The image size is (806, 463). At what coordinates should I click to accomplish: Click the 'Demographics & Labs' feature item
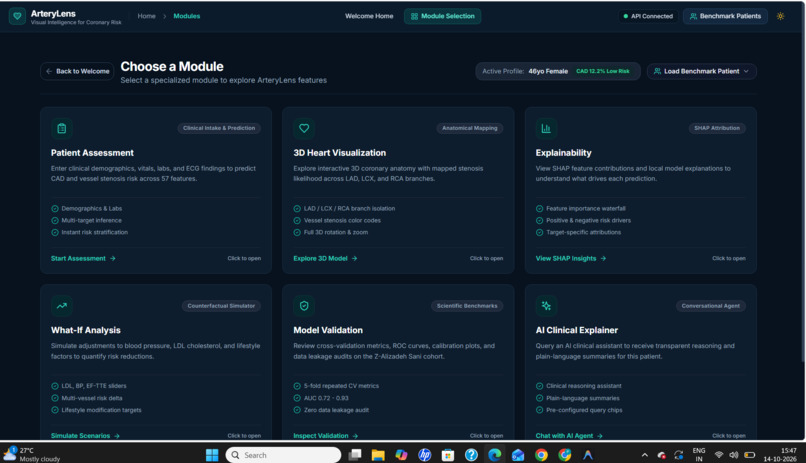(86, 209)
